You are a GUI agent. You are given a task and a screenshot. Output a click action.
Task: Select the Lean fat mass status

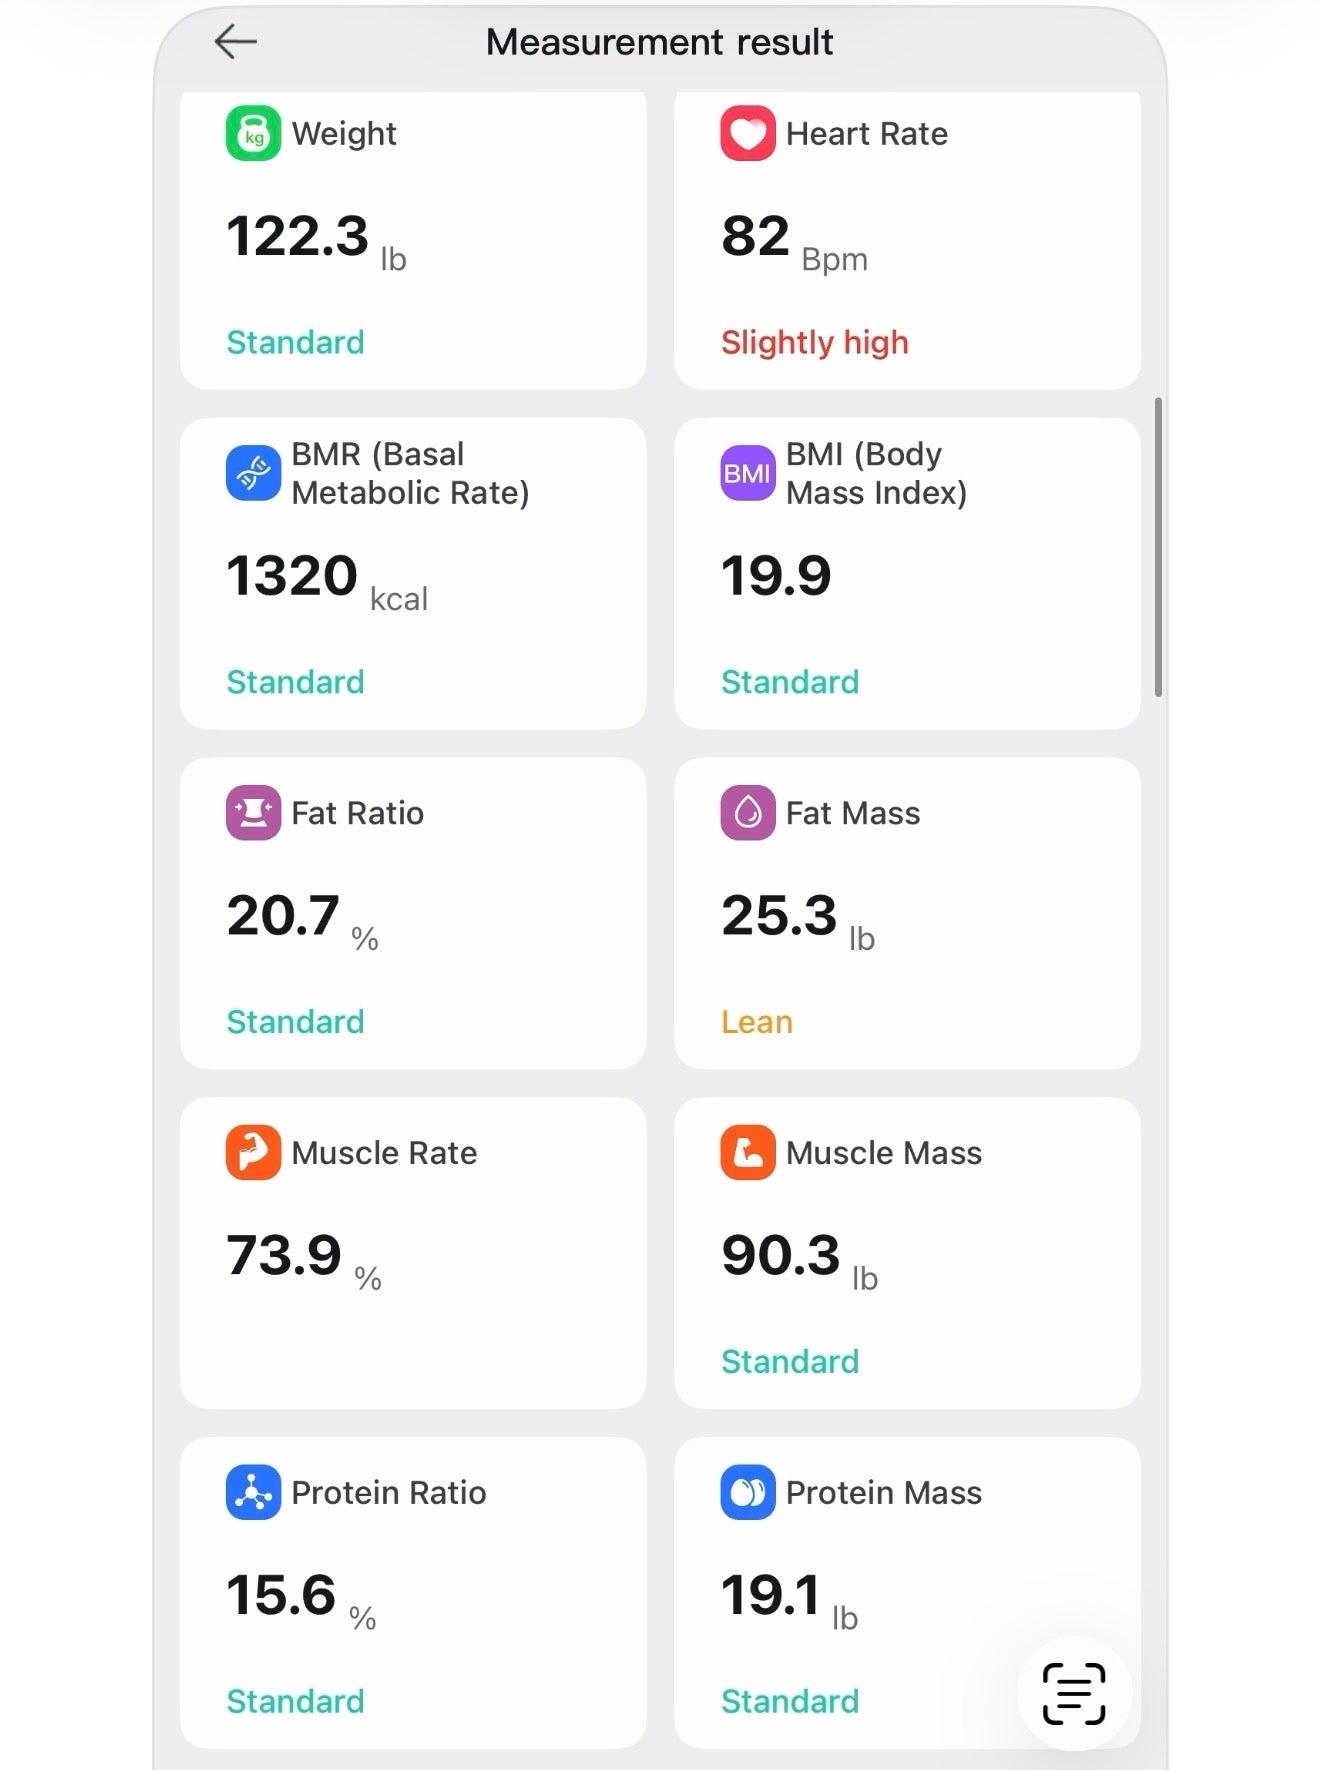pos(756,1022)
